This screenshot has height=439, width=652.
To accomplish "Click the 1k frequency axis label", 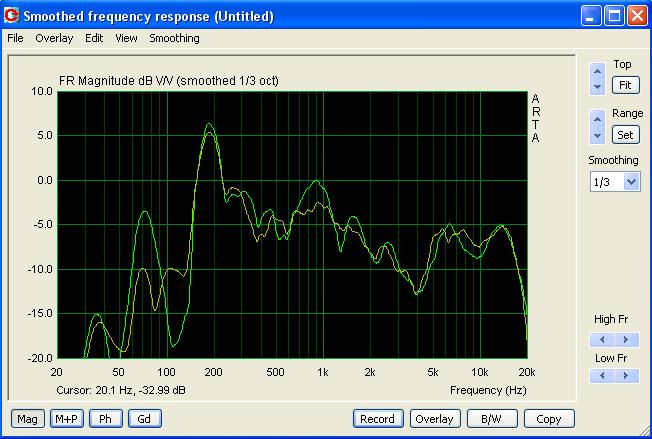I will (x=323, y=372).
